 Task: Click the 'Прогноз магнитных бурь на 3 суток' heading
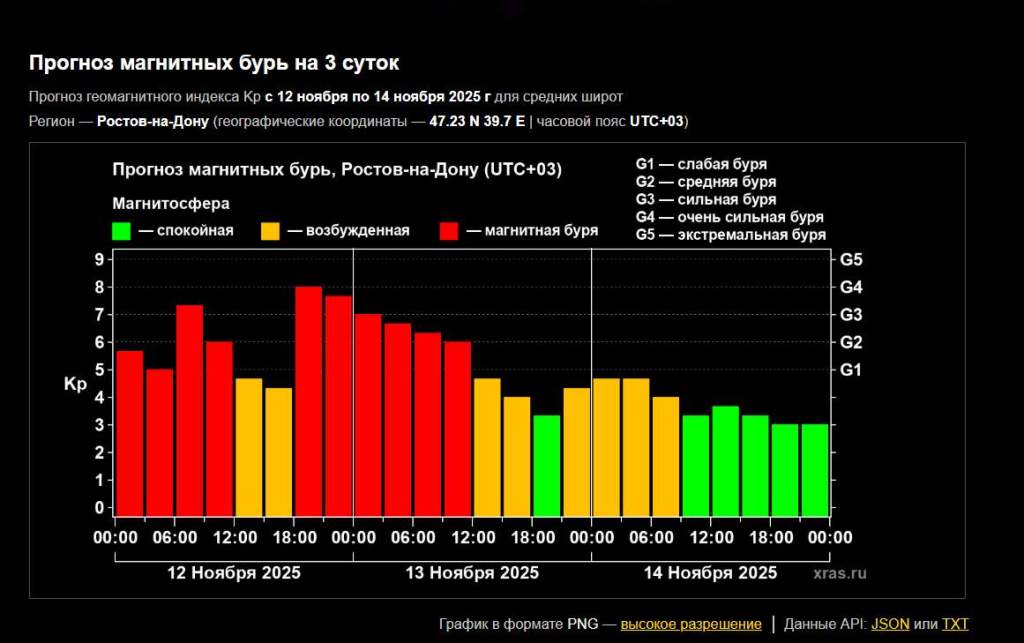[213, 64]
